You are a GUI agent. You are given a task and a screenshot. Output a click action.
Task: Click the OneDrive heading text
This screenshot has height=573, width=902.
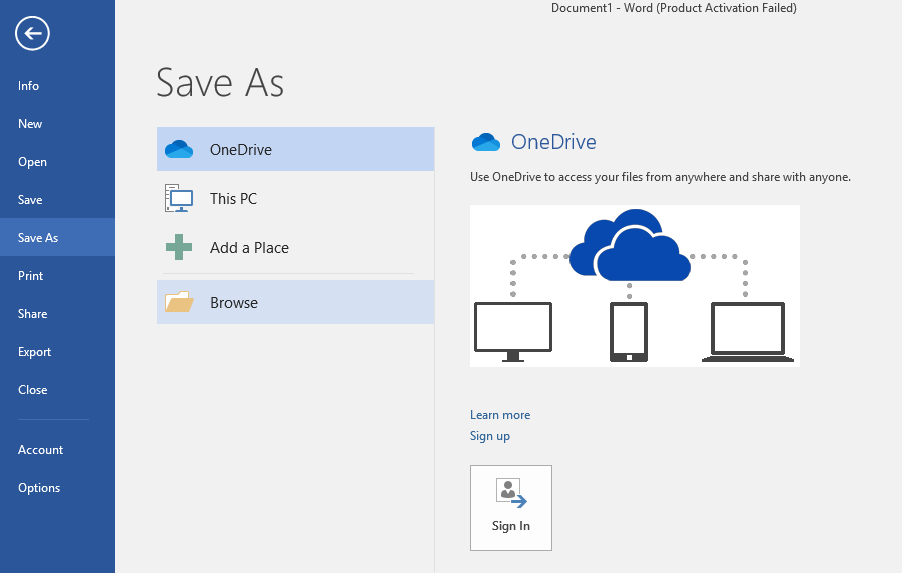(553, 142)
